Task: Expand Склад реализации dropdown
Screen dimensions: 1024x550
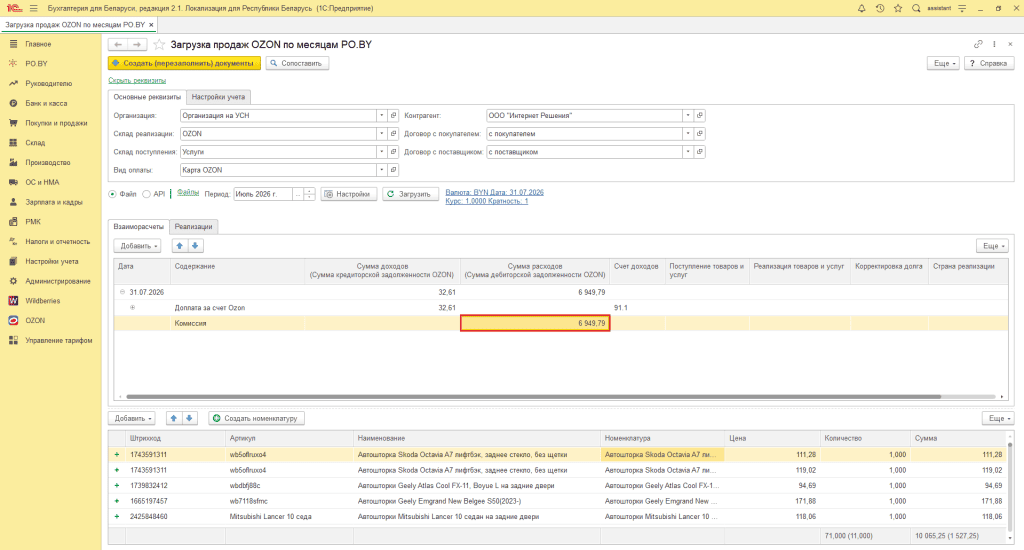Action: (381, 133)
